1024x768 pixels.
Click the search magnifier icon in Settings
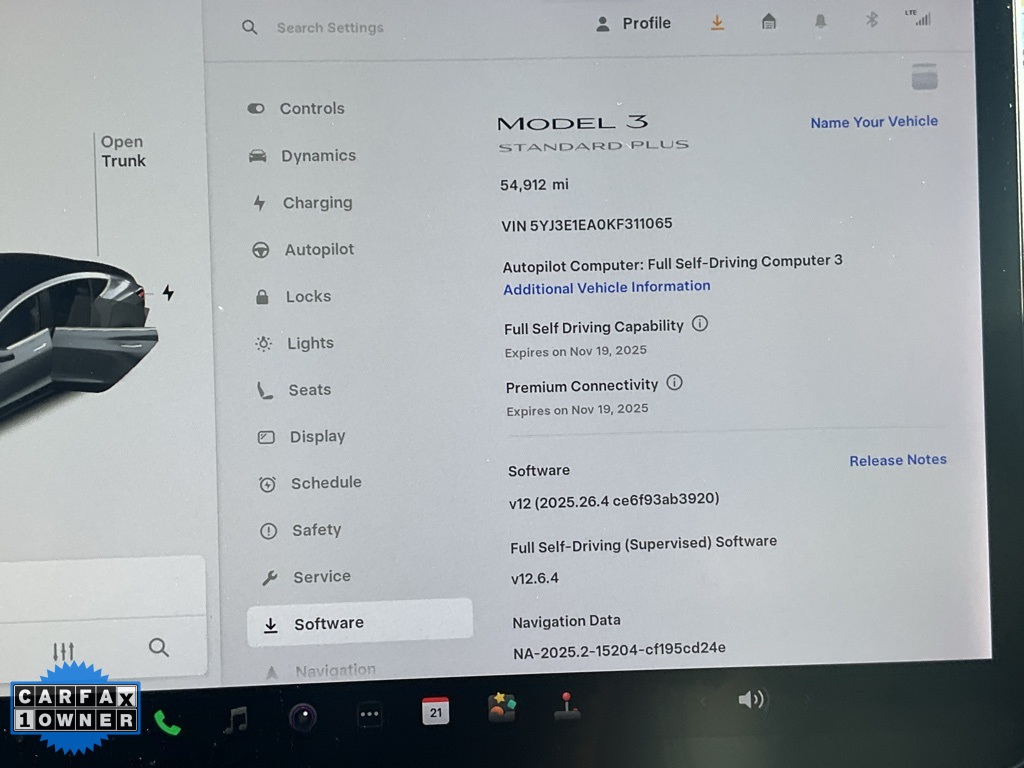coord(249,27)
